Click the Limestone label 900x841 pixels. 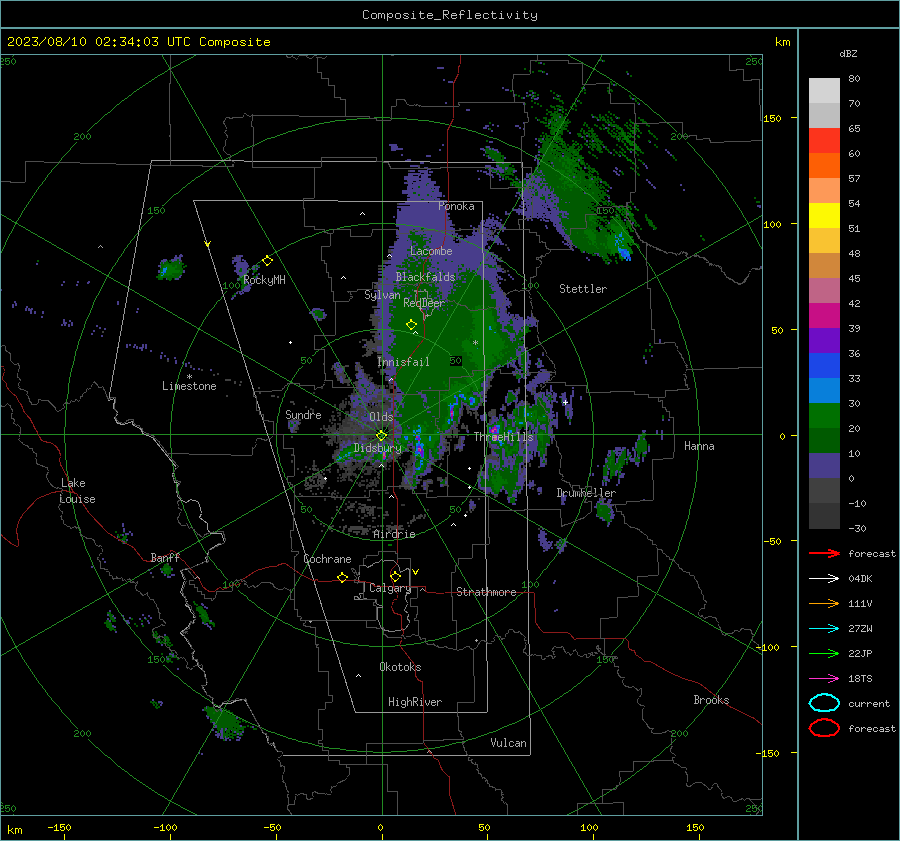189,386
